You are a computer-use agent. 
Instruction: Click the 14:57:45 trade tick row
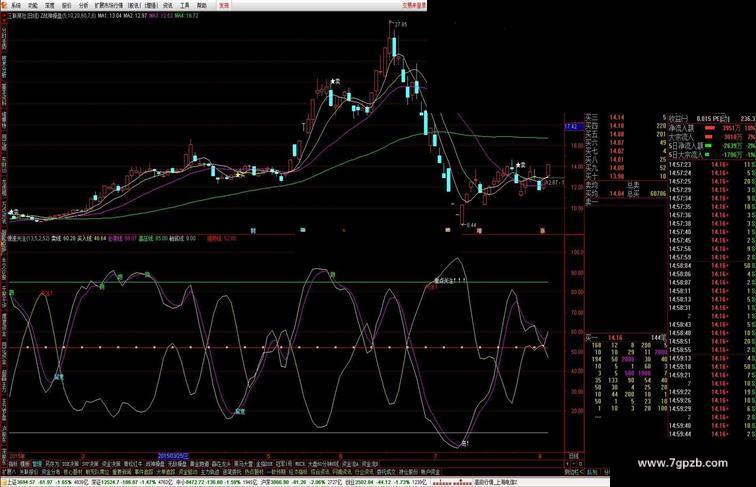[712, 240]
